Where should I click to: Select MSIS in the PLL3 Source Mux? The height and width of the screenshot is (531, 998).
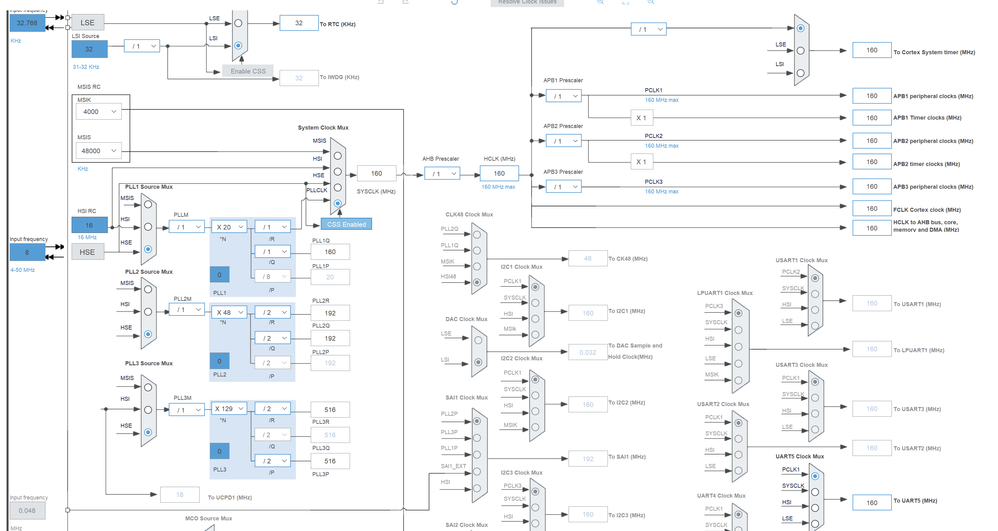pos(148,387)
